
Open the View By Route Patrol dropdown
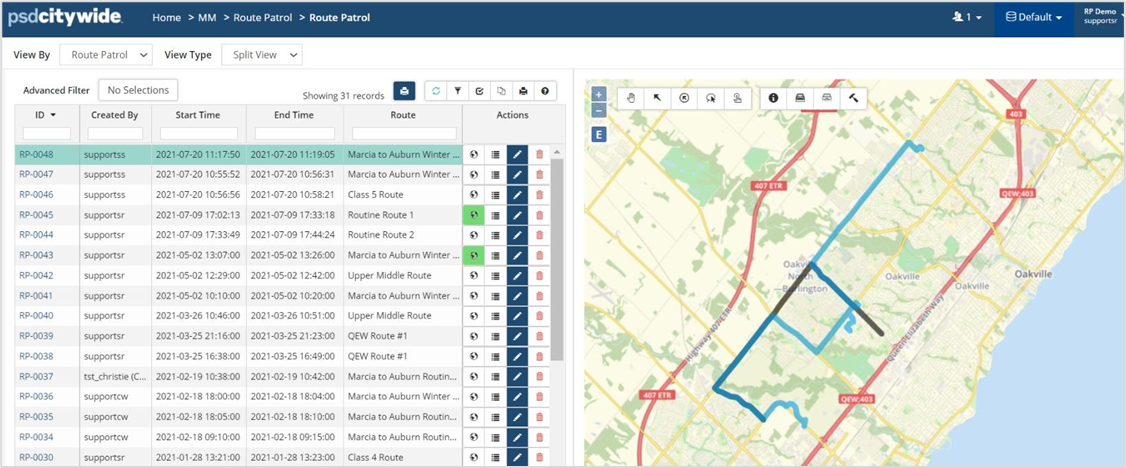106,55
